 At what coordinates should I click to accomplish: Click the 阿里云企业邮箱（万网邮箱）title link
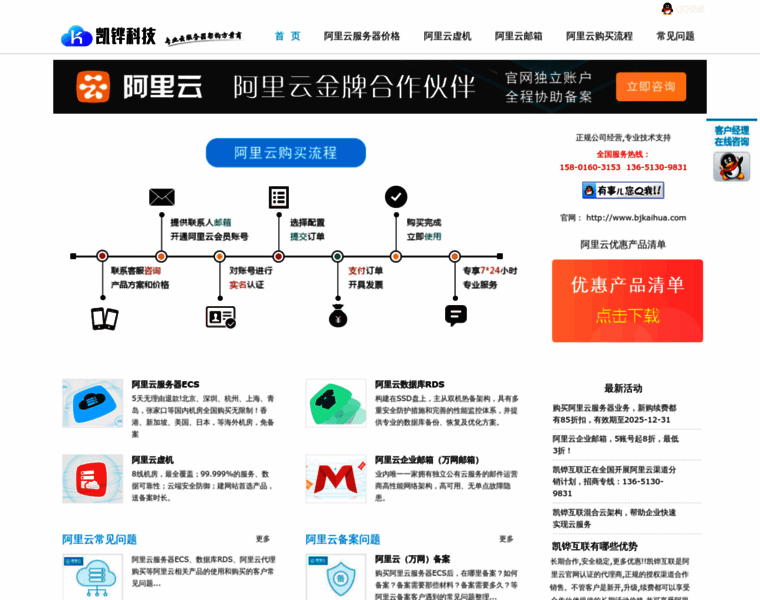point(427,459)
